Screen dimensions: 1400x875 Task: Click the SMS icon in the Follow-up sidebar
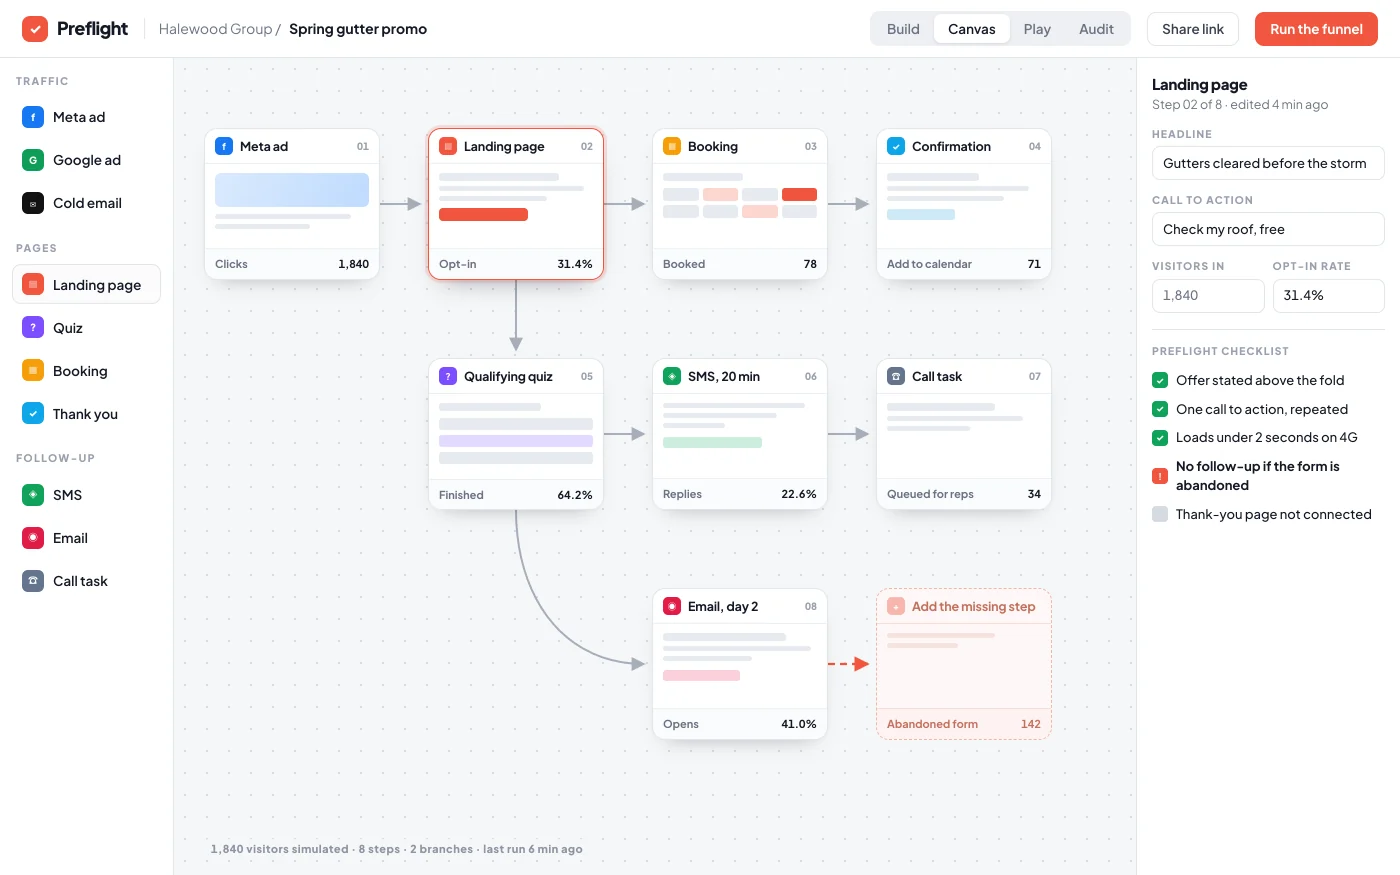point(33,495)
